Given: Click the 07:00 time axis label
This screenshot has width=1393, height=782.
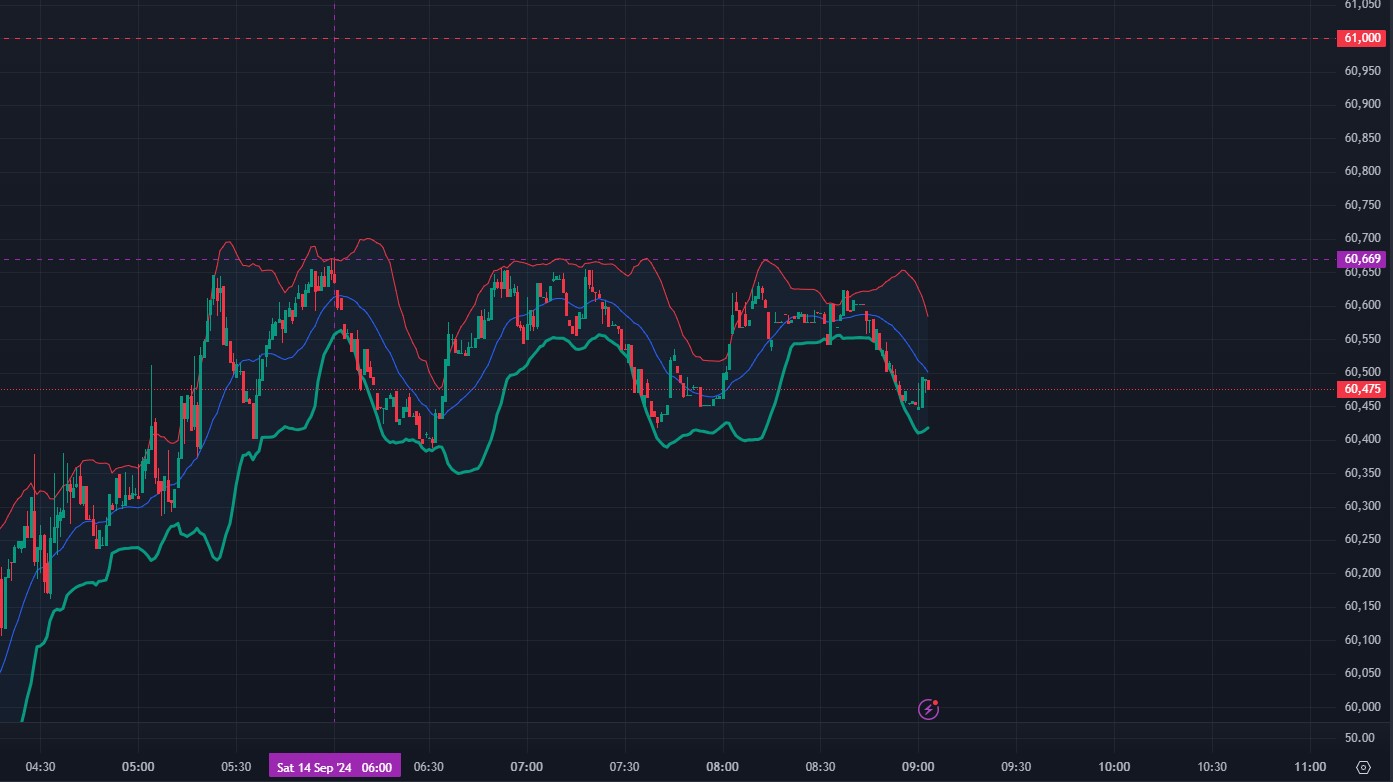Looking at the screenshot, I should point(526,767).
